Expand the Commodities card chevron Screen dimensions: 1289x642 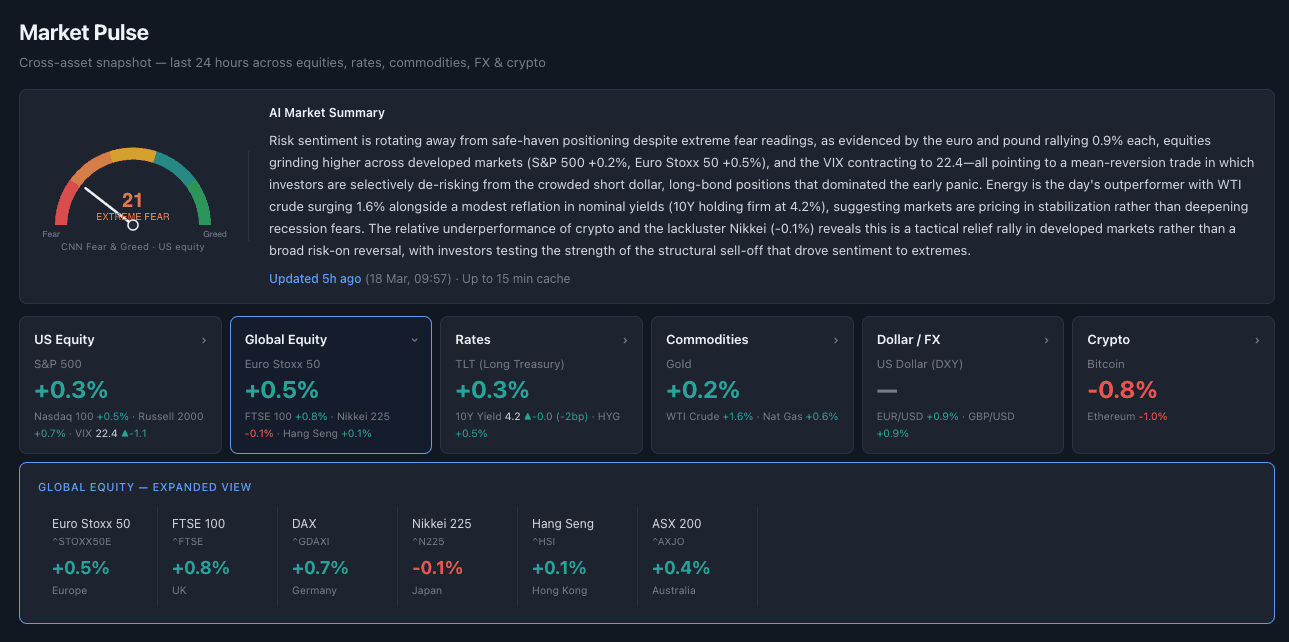click(x=837, y=339)
